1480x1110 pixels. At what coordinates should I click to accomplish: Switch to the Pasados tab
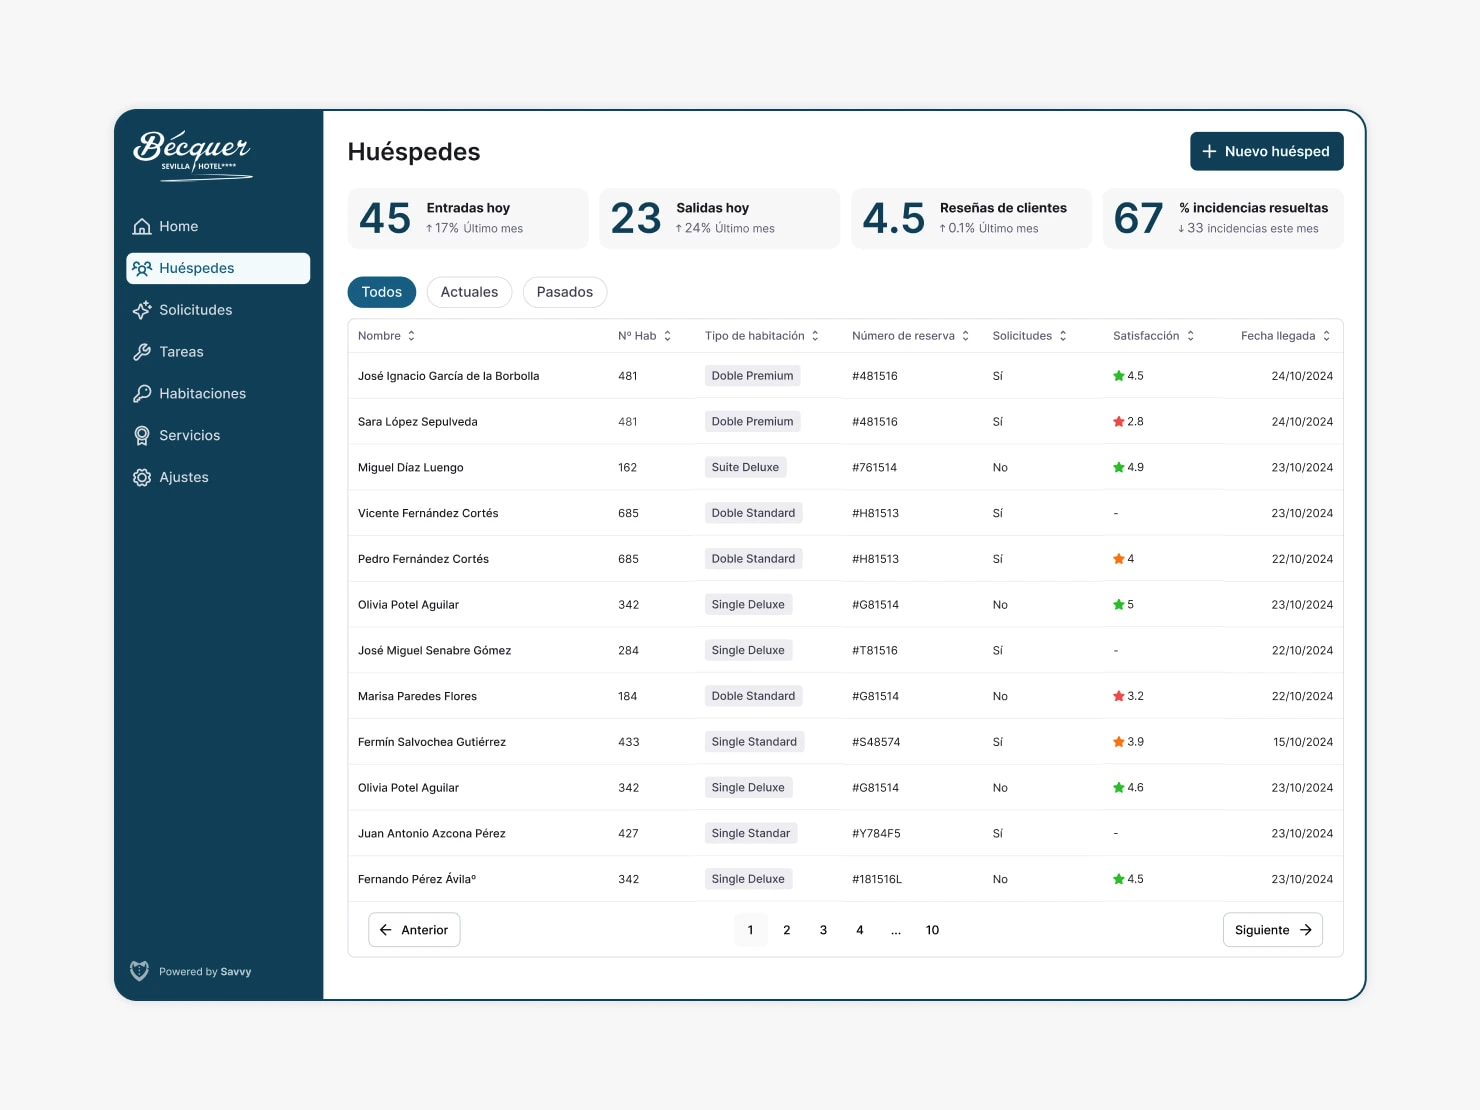564,292
